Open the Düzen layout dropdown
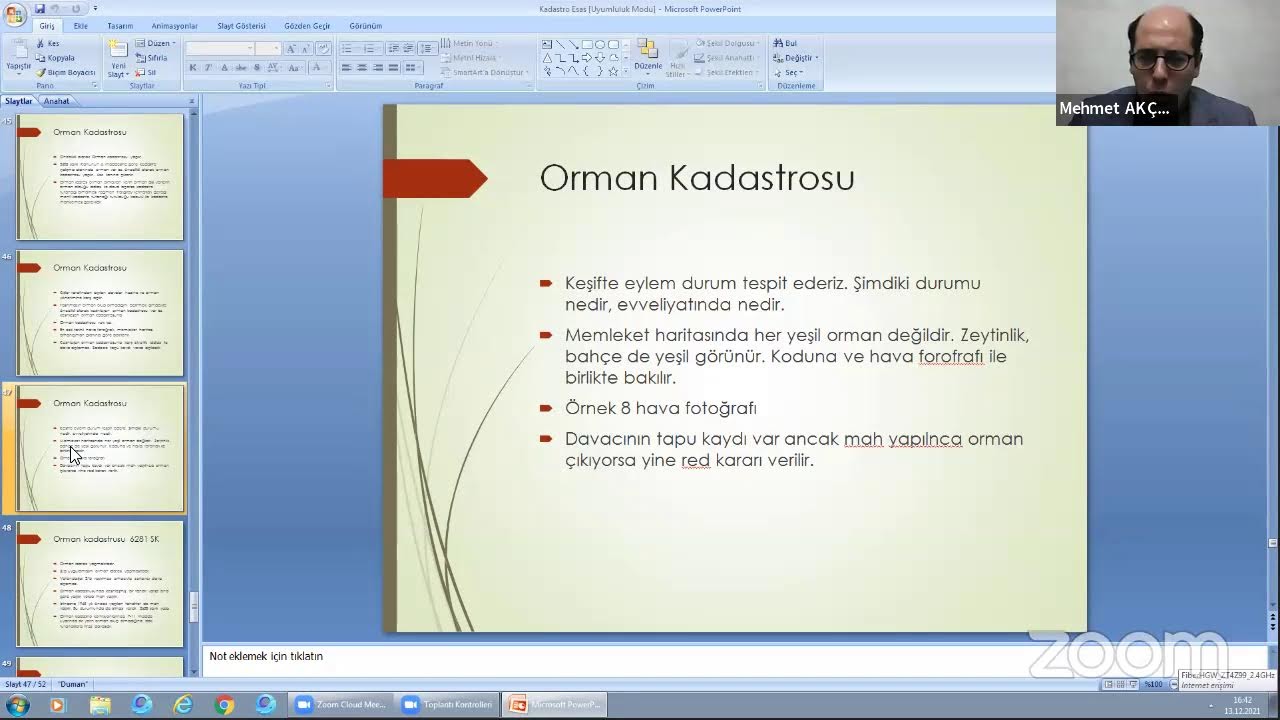Image resolution: width=1280 pixels, height=720 pixels. click(x=155, y=44)
